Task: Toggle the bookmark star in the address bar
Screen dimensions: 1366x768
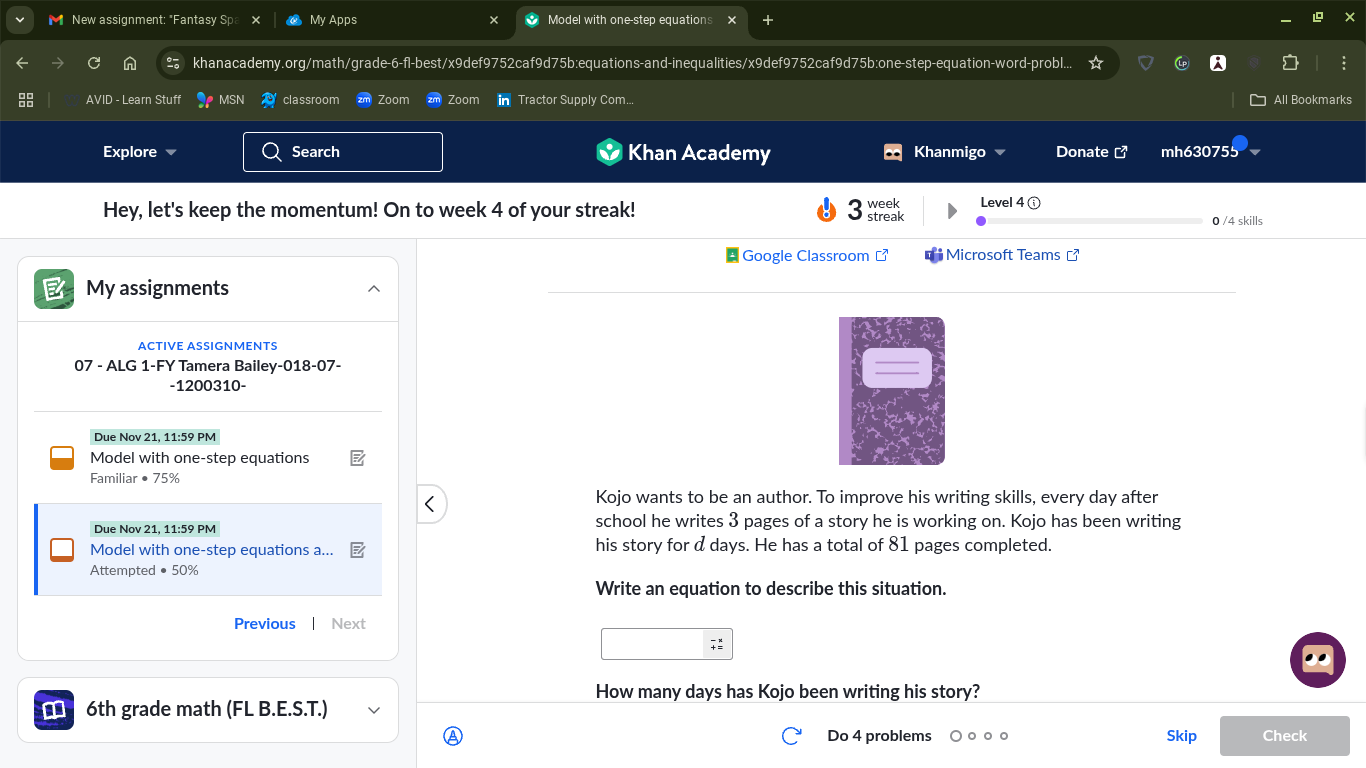Action: click(x=1096, y=62)
